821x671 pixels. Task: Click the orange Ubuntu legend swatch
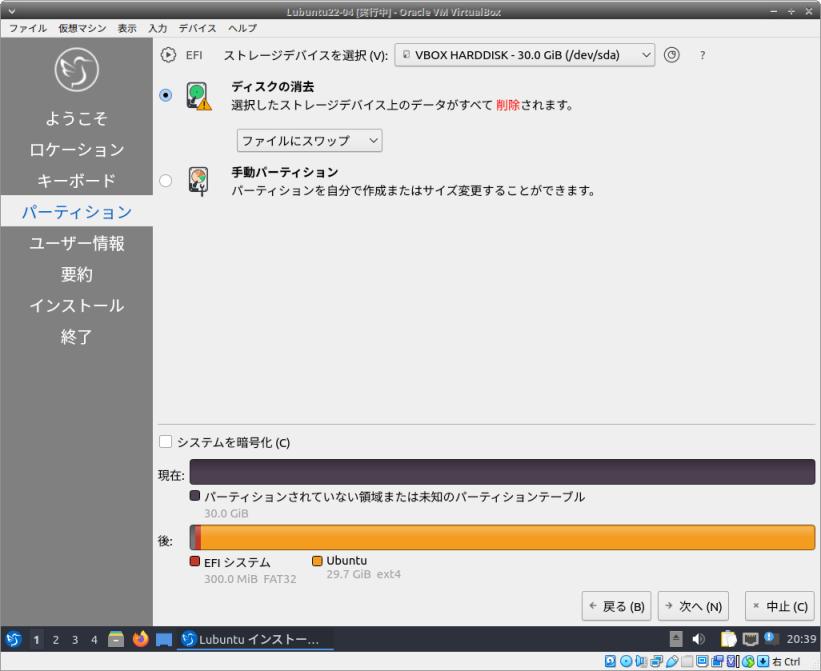coord(317,561)
